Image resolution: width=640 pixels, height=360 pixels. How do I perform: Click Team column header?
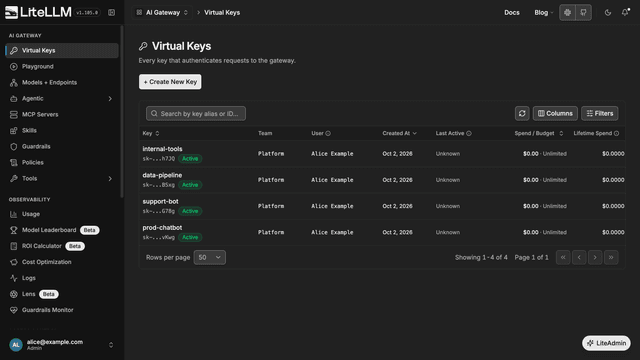pos(265,133)
